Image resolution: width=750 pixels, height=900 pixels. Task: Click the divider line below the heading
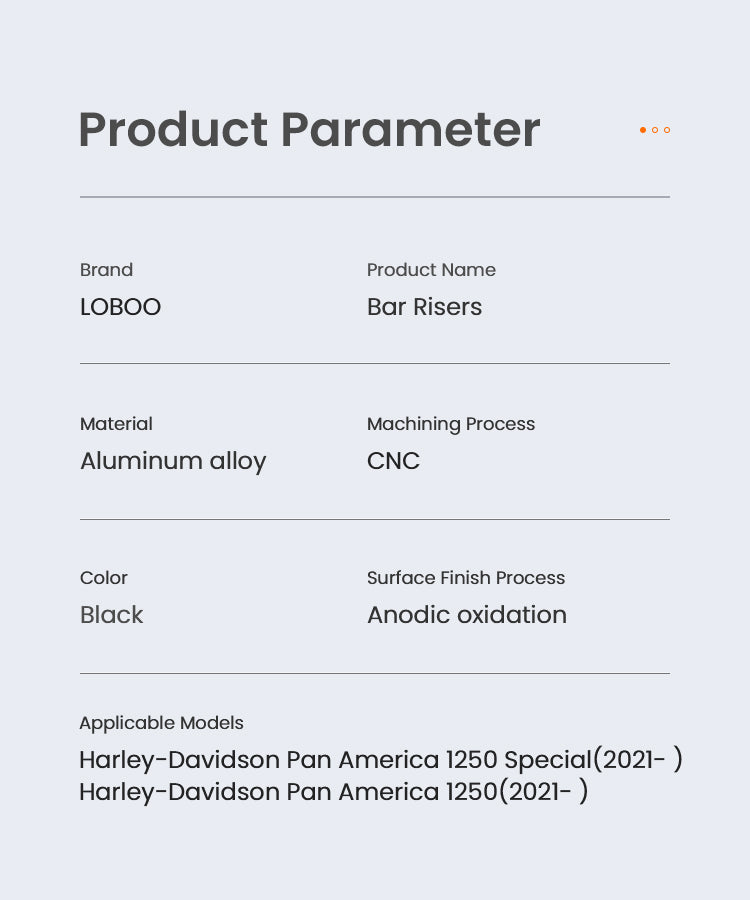(375, 197)
